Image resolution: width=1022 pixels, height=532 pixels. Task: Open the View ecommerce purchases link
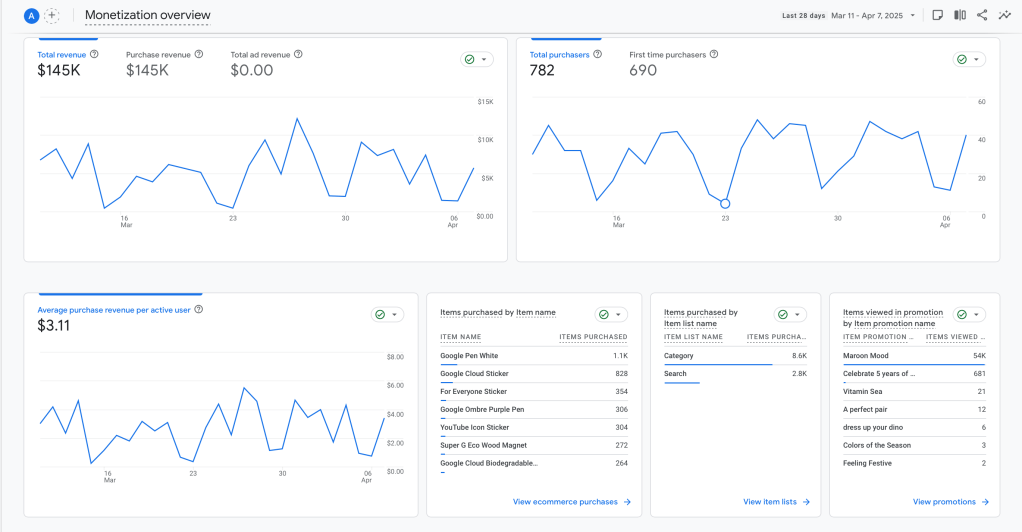(571, 502)
